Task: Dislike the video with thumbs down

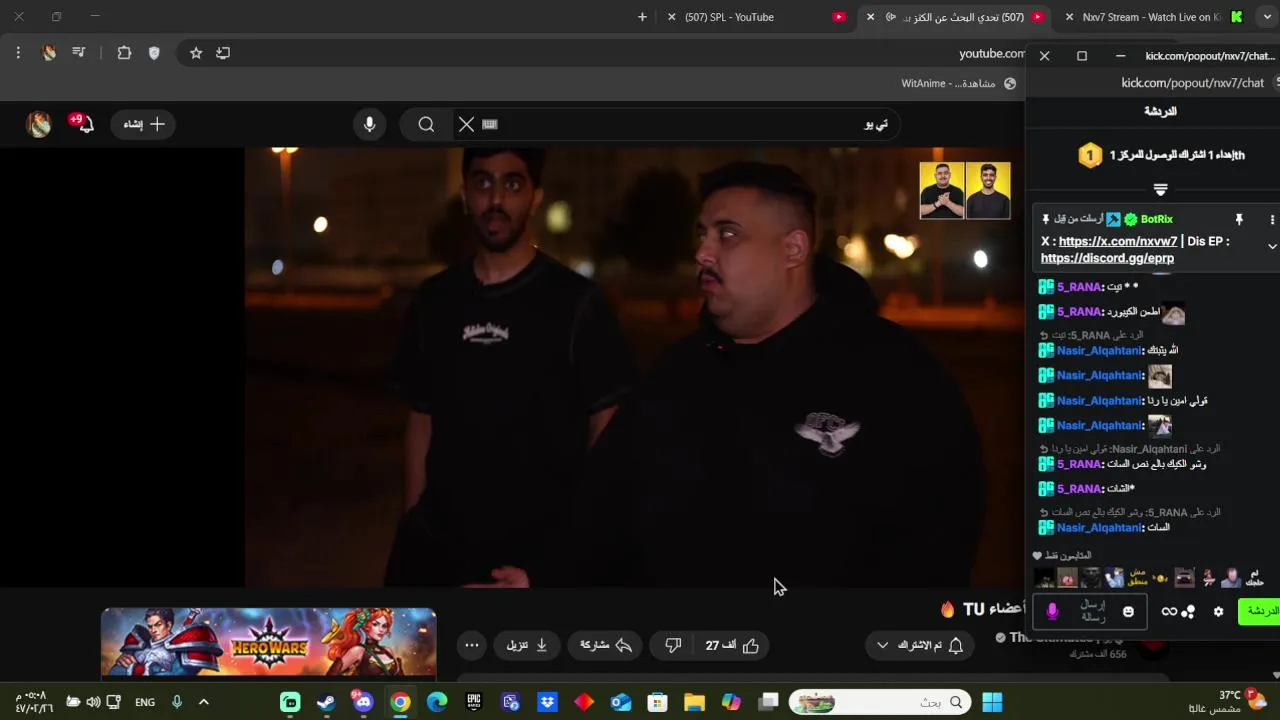Action: (x=673, y=645)
